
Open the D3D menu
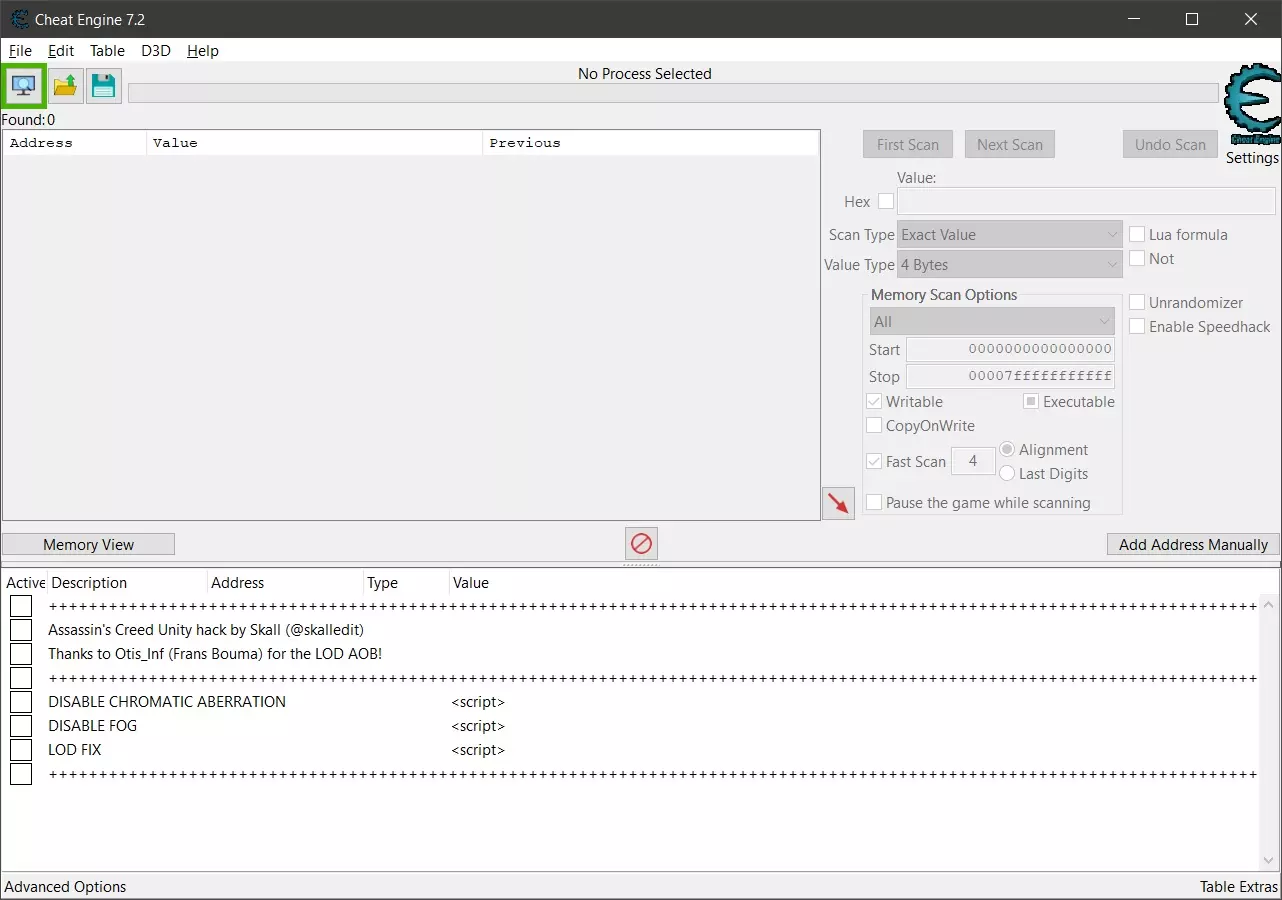tap(155, 51)
